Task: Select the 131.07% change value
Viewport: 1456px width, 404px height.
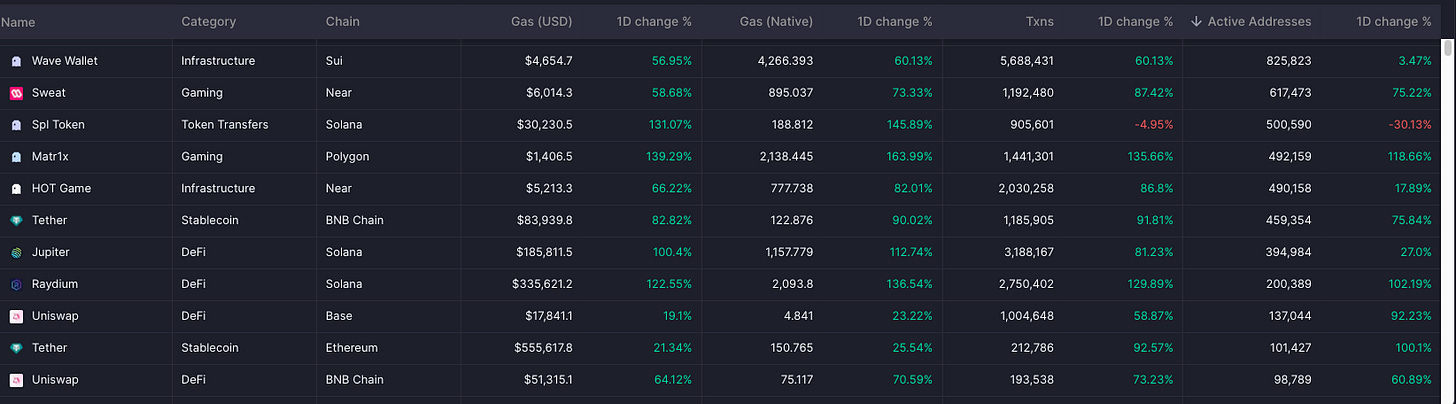Action: pyautogui.click(x=670, y=125)
